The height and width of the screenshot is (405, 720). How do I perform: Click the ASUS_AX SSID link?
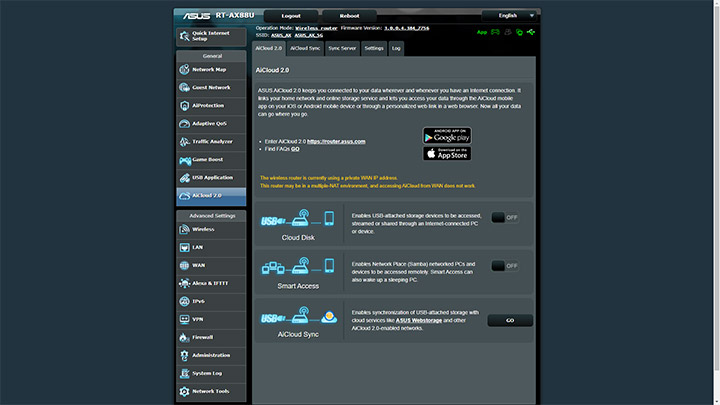coord(281,35)
